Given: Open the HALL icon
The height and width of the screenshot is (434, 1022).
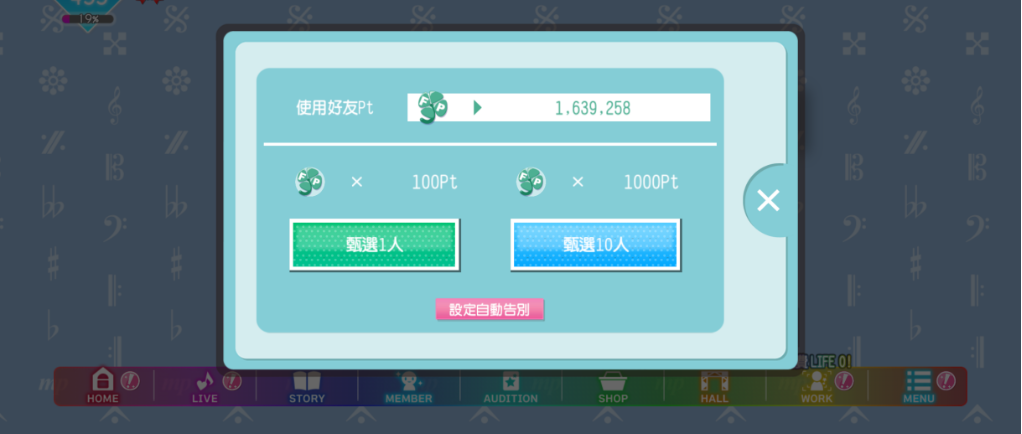Looking at the screenshot, I should click(x=714, y=386).
